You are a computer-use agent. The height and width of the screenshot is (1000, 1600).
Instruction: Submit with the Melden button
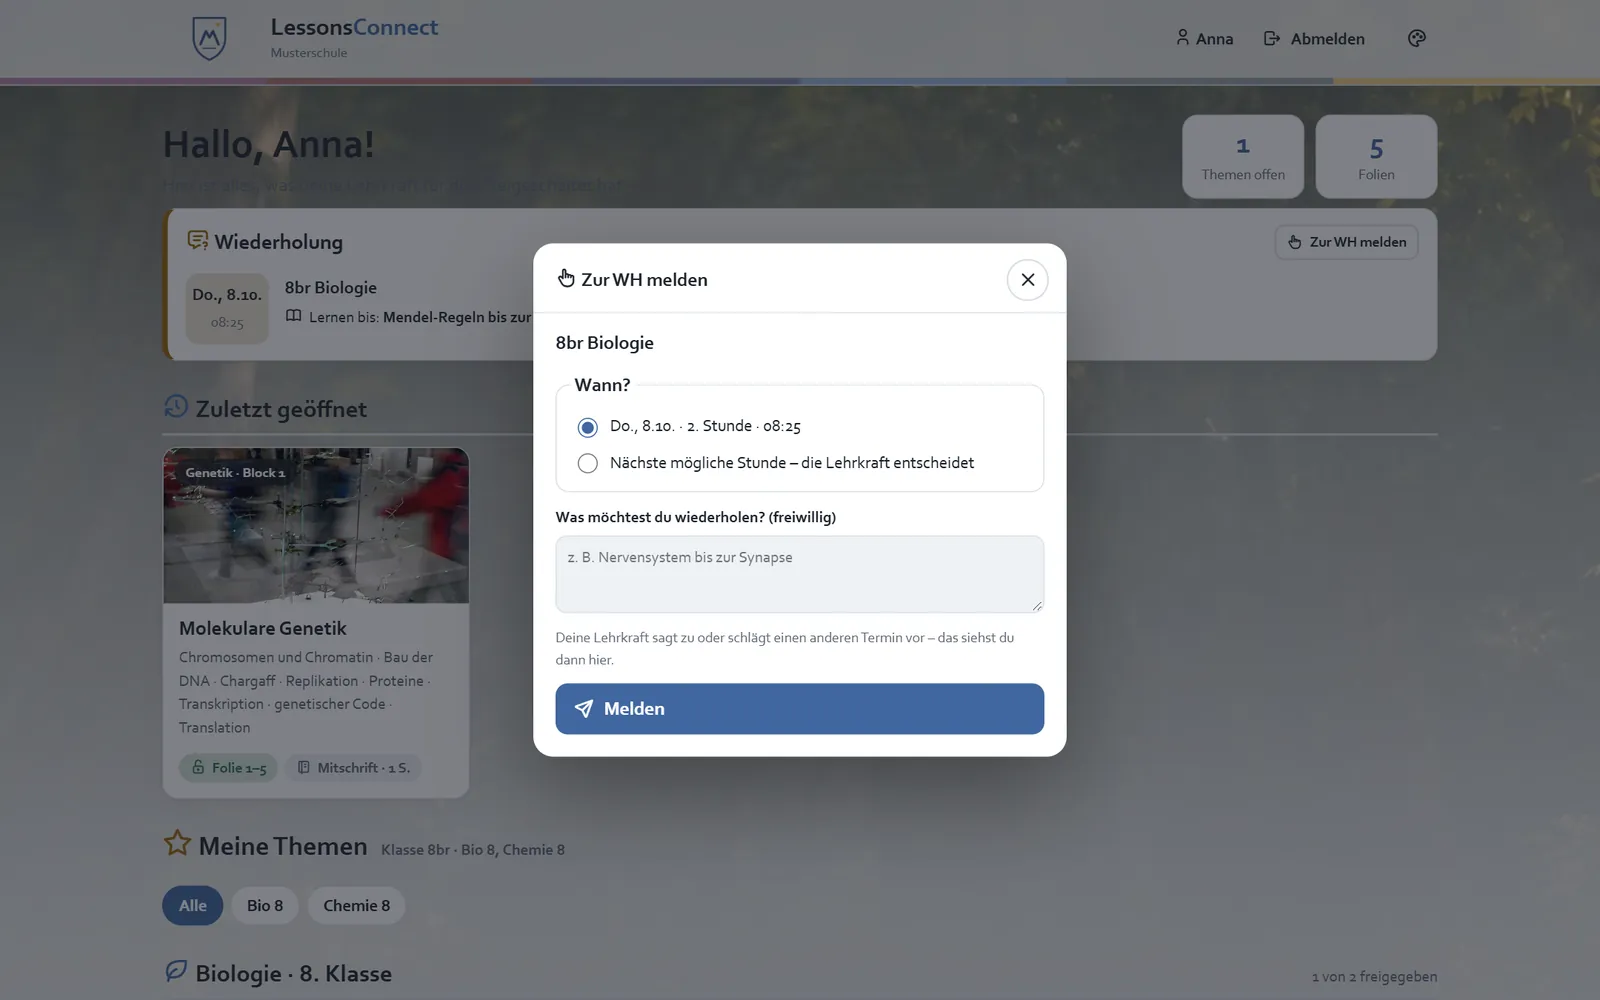tap(799, 709)
